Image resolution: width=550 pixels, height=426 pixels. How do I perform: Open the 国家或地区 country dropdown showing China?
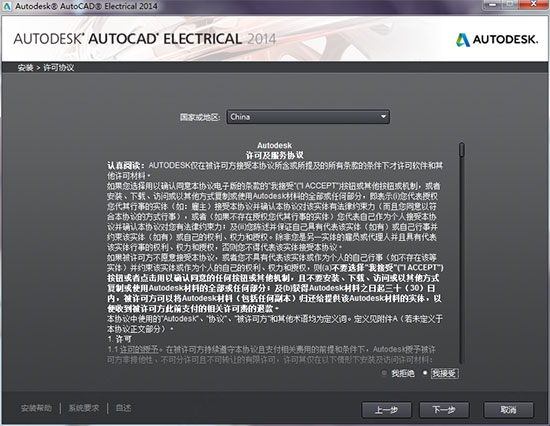click(x=308, y=117)
